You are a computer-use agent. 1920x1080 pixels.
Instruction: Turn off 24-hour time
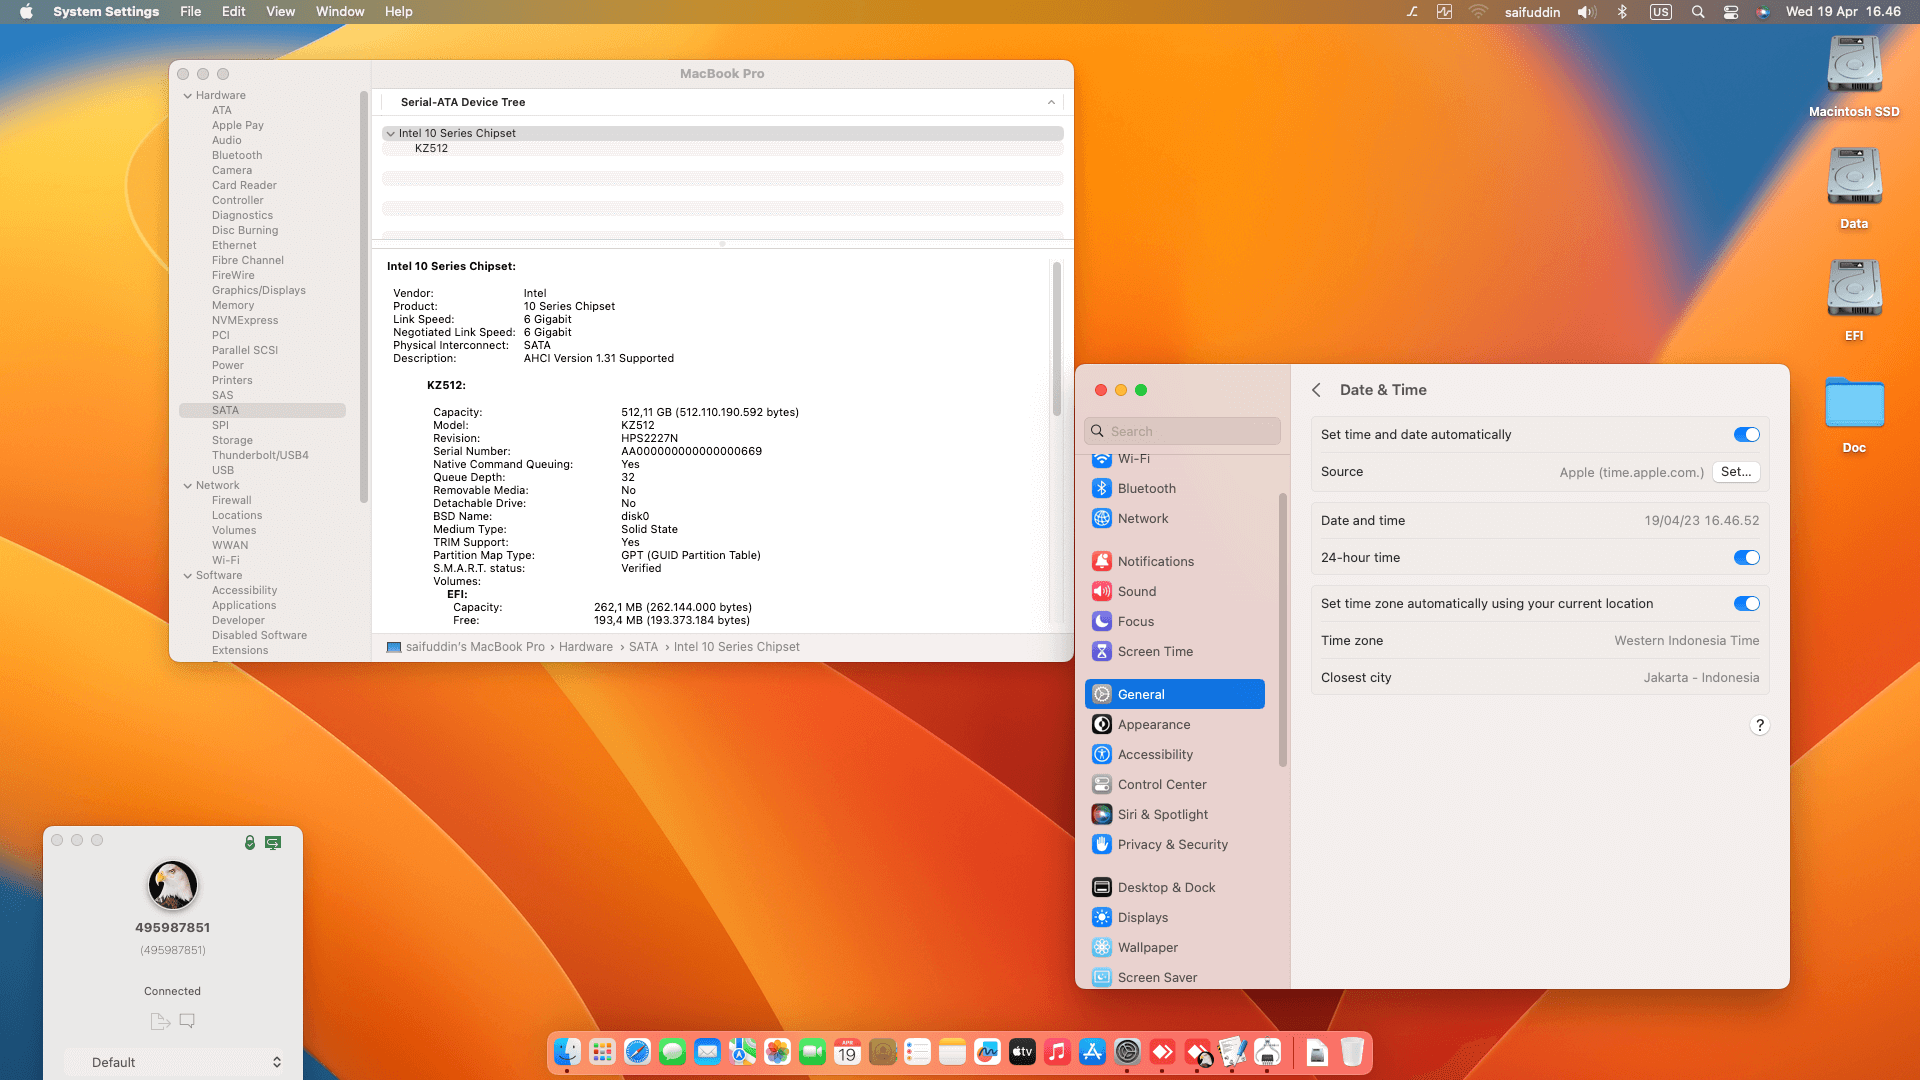click(x=1746, y=558)
